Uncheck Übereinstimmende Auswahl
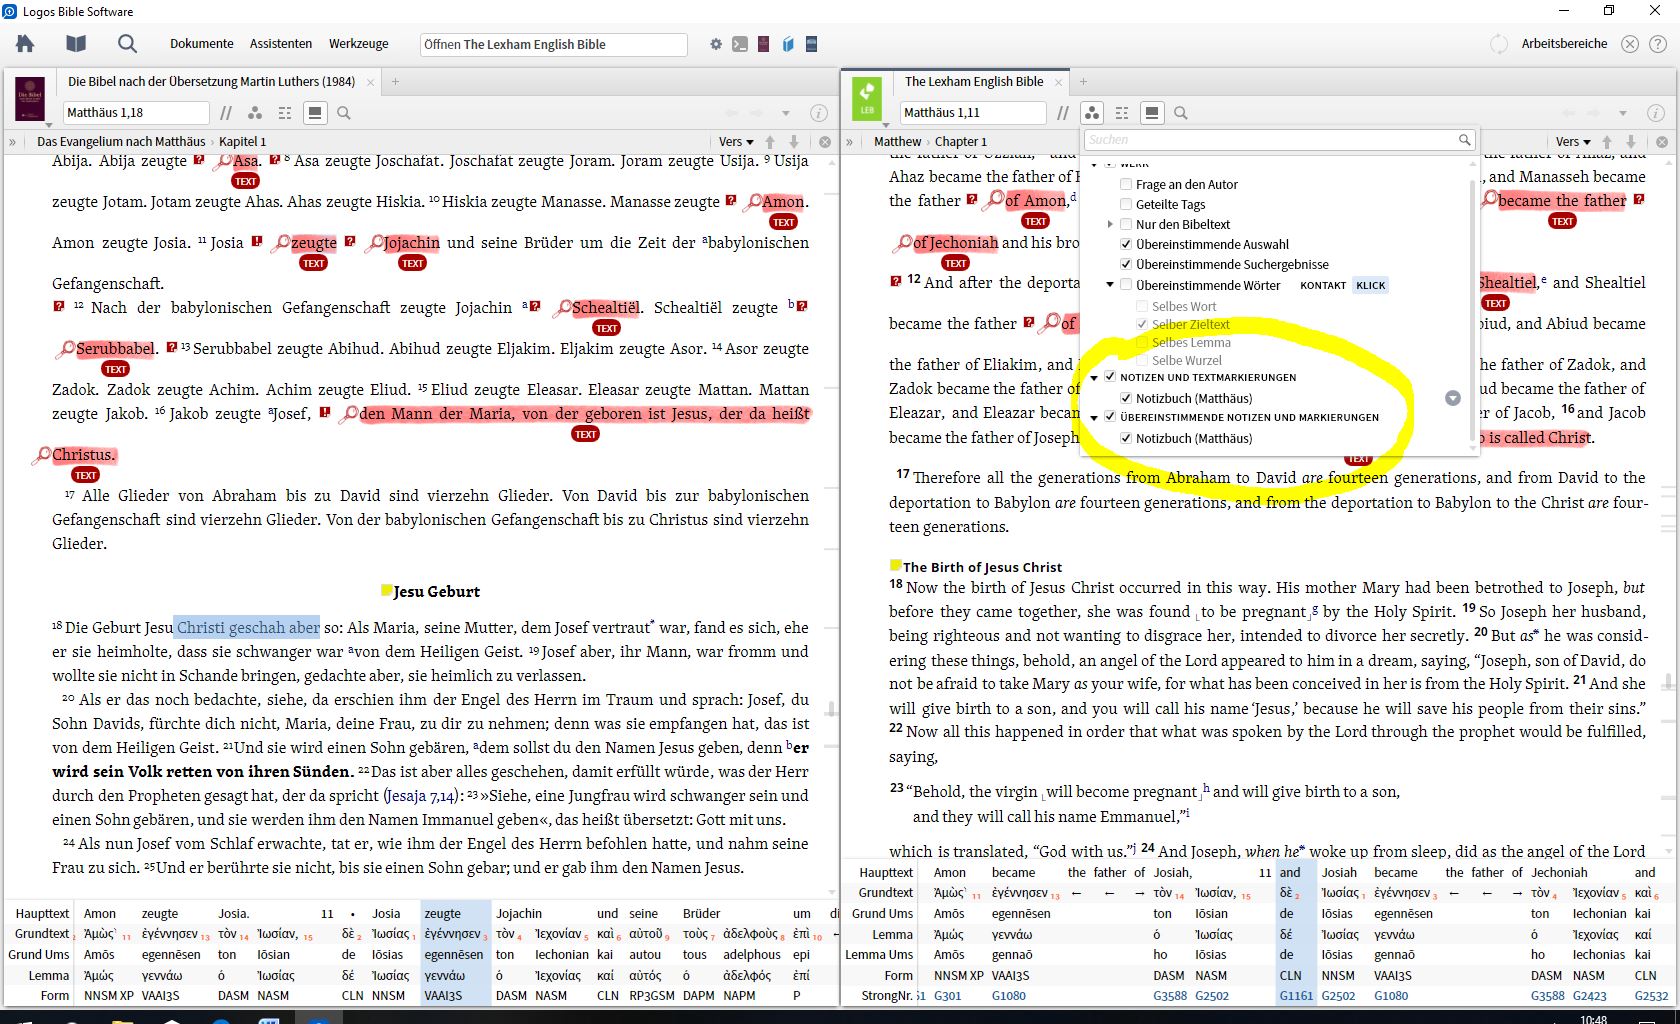 pos(1127,244)
